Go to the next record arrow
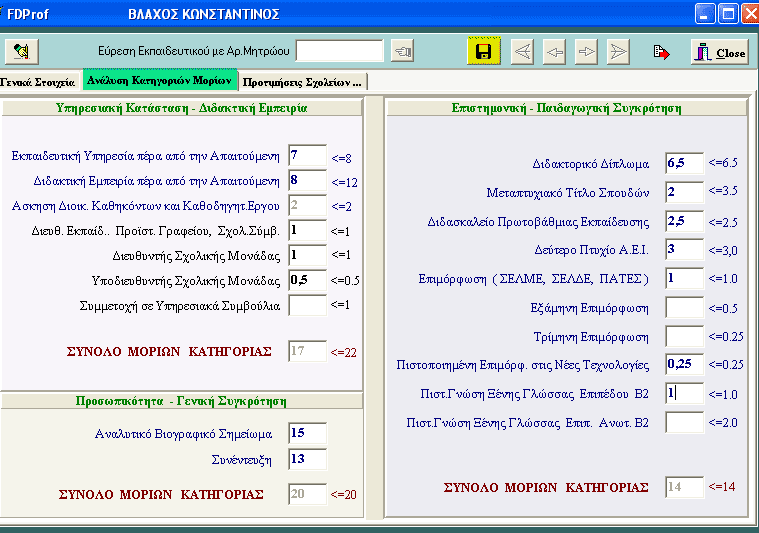The height and width of the screenshot is (533, 759). pos(587,52)
